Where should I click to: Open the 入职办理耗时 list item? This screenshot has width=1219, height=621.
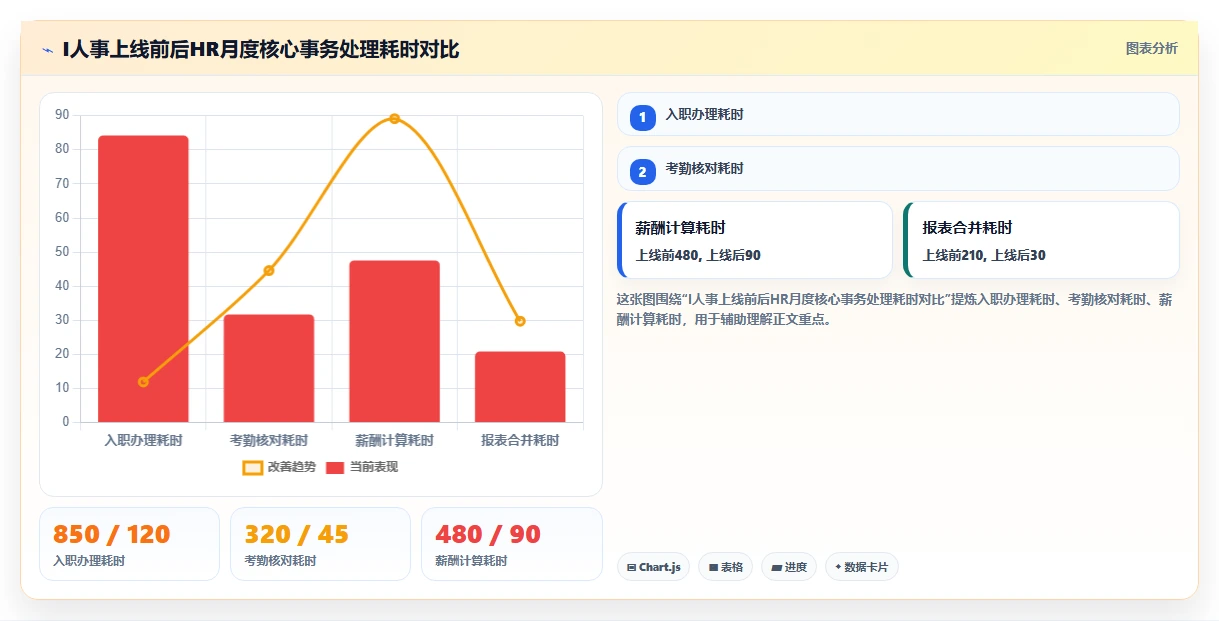pos(898,114)
